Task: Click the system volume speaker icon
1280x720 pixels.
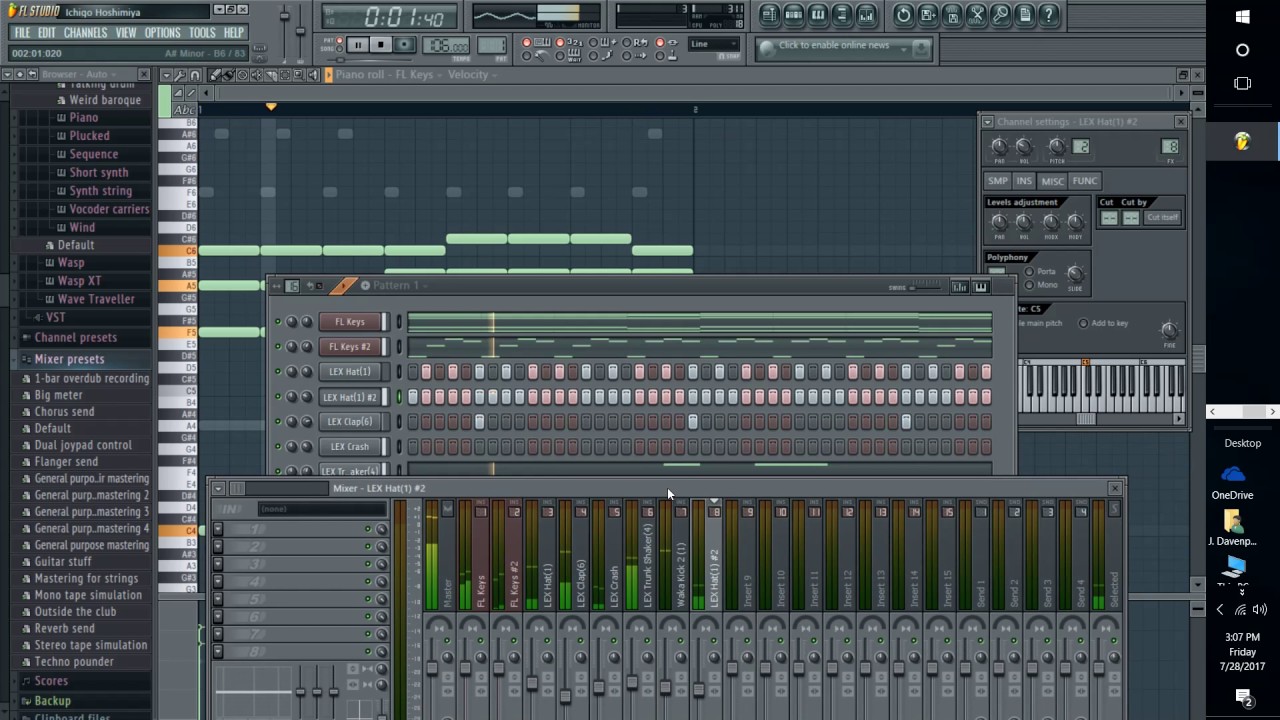Action: click(1259, 610)
